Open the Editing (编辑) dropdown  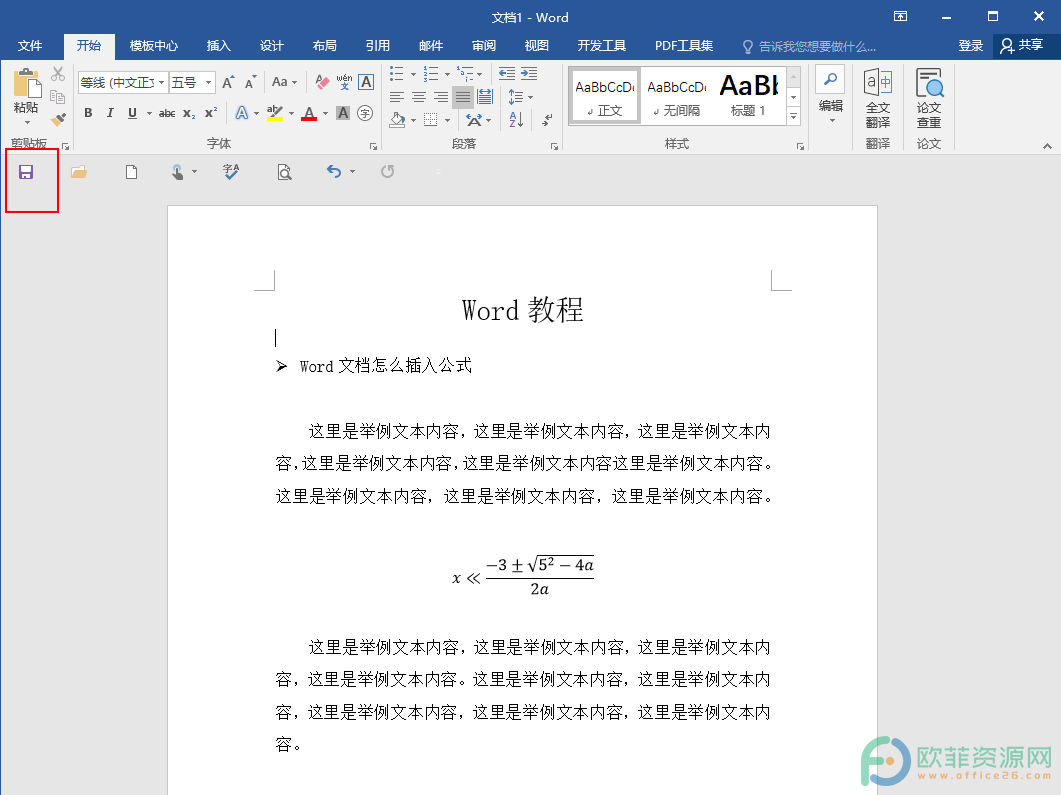click(x=831, y=97)
